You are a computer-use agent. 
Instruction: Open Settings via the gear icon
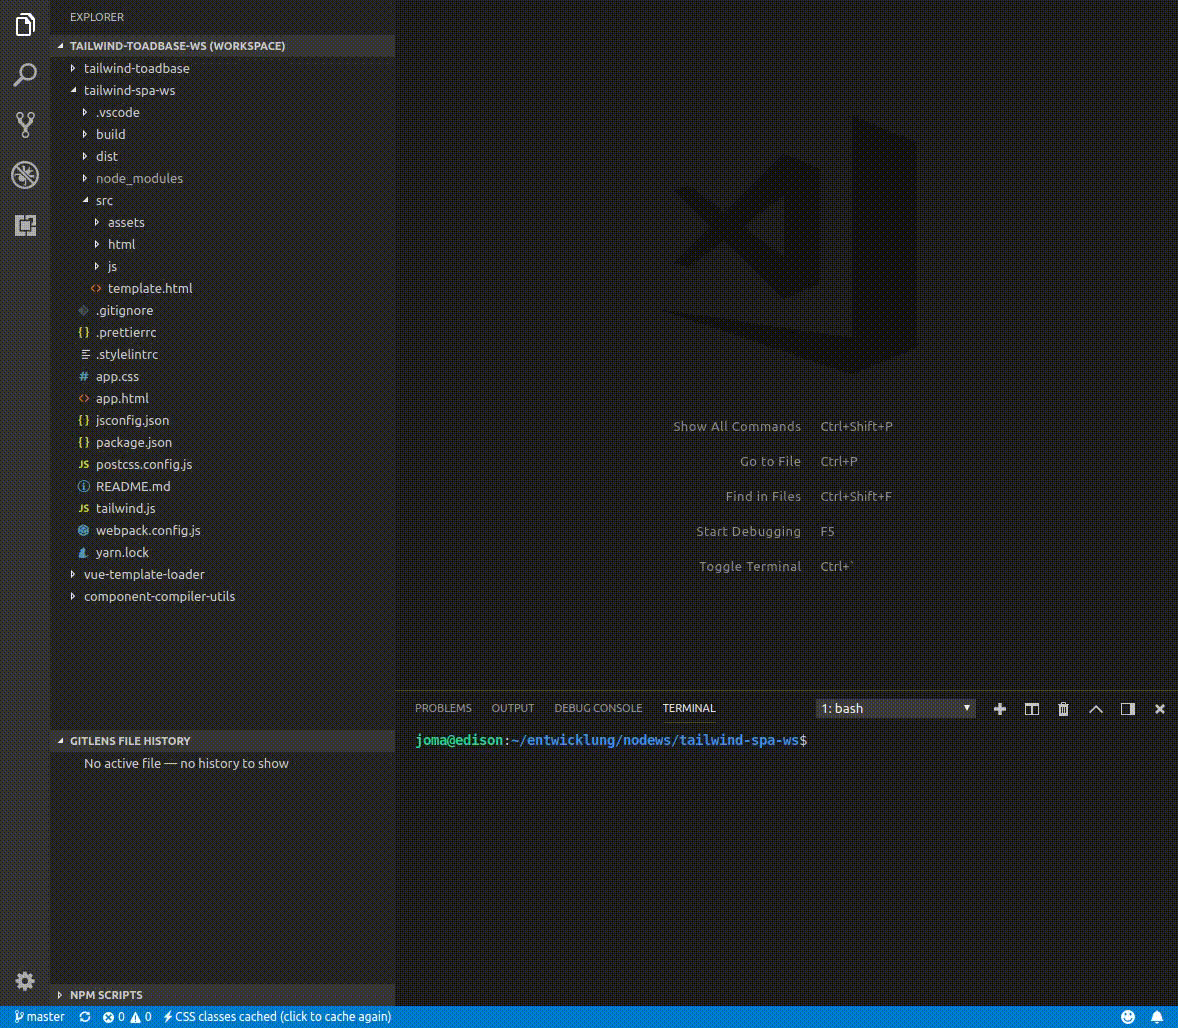(25, 981)
